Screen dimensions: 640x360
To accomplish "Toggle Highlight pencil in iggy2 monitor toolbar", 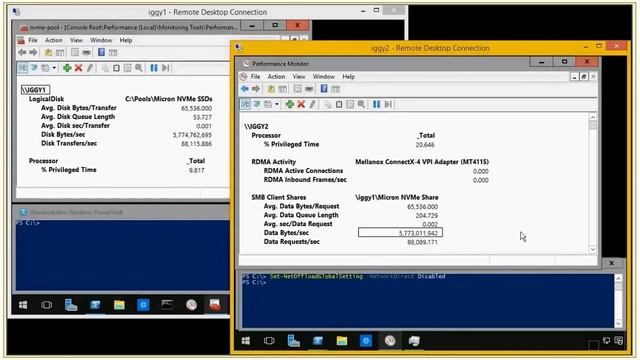I will pyautogui.click(x=312, y=104).
